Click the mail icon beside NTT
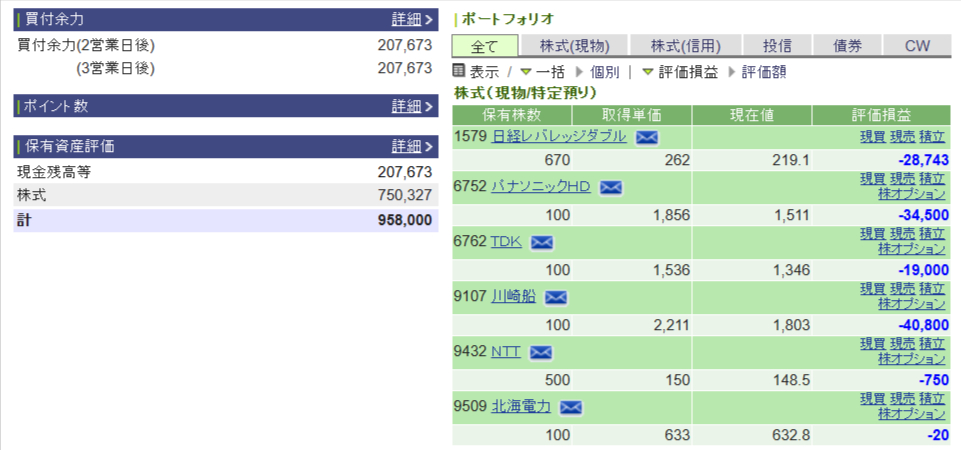The width and height of the screenshot is (961, 450). tap(541, 353)
